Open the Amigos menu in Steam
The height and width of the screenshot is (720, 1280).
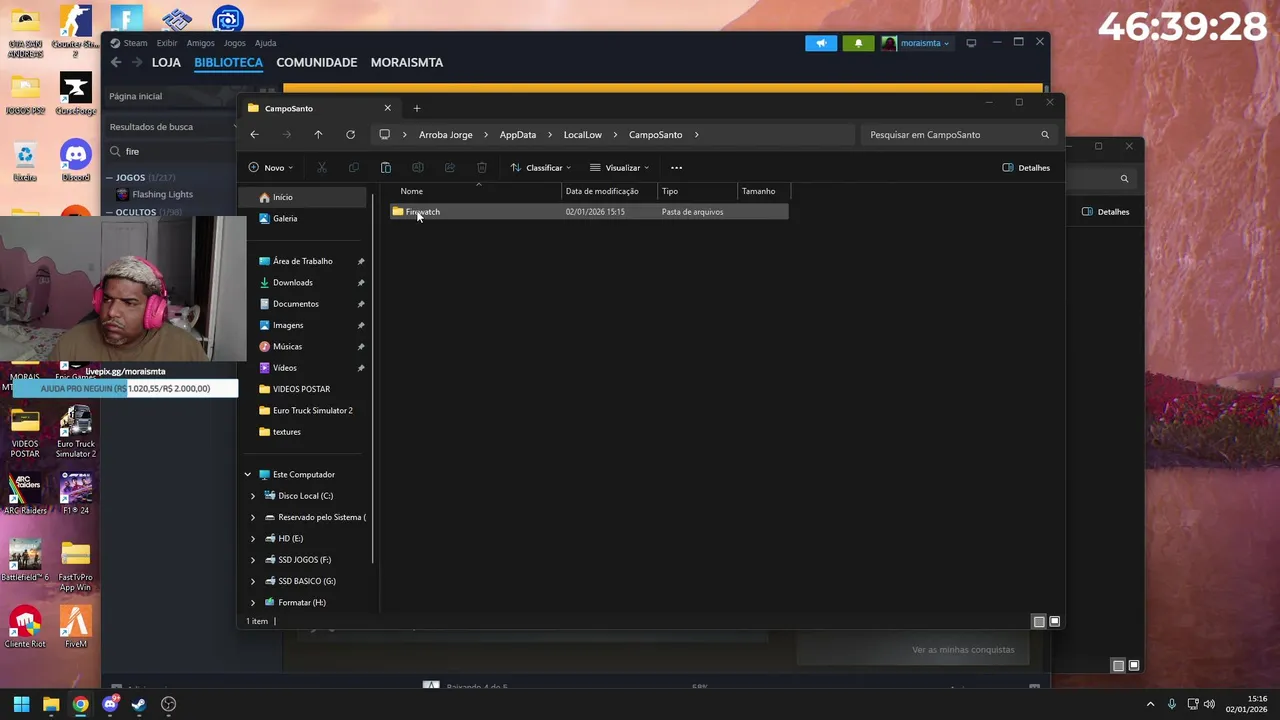click(x=200, y=43)
